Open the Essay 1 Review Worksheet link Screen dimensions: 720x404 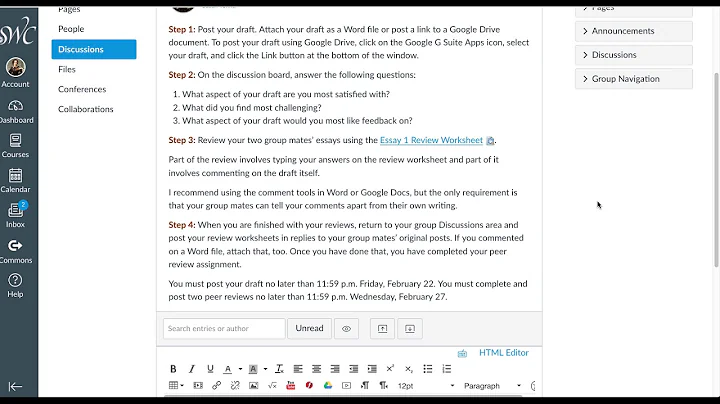pos(431,140)
